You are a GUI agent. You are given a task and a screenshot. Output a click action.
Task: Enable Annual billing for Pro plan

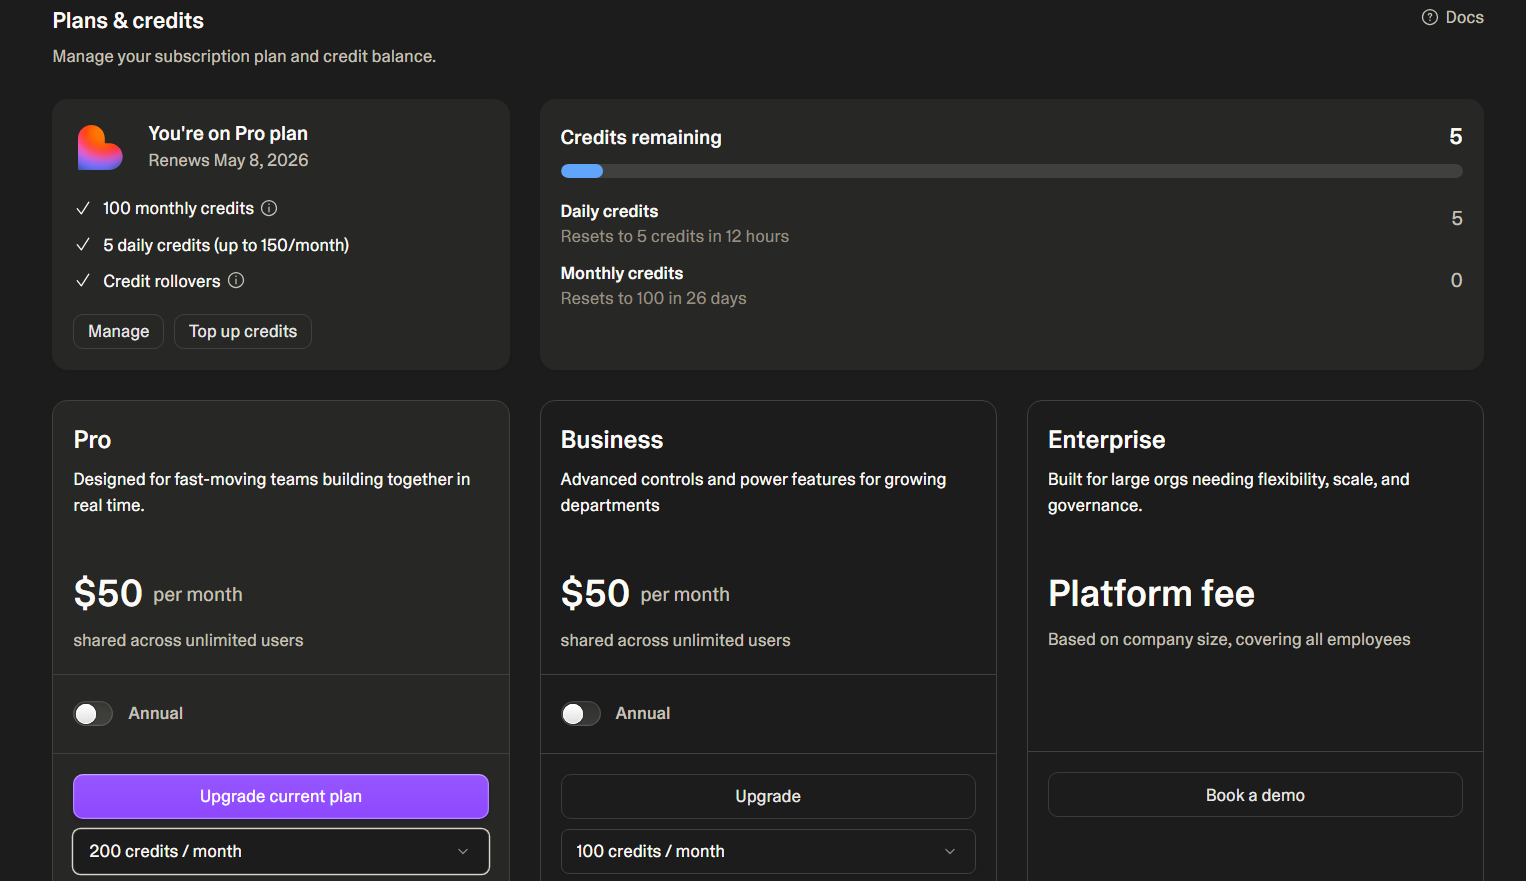click(93, 713)
